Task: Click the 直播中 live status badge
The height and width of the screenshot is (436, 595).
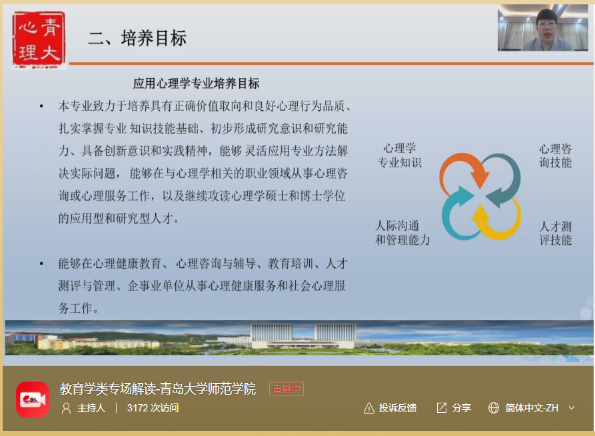Action: click(x=286, y=389)
